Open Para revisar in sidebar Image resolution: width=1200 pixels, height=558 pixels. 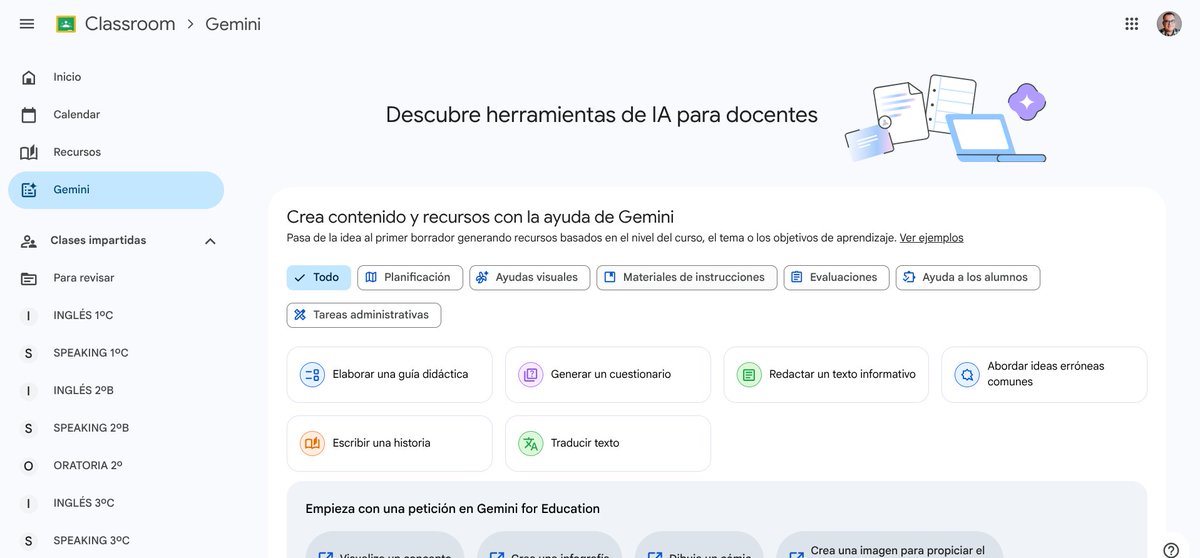coord(116,278)
